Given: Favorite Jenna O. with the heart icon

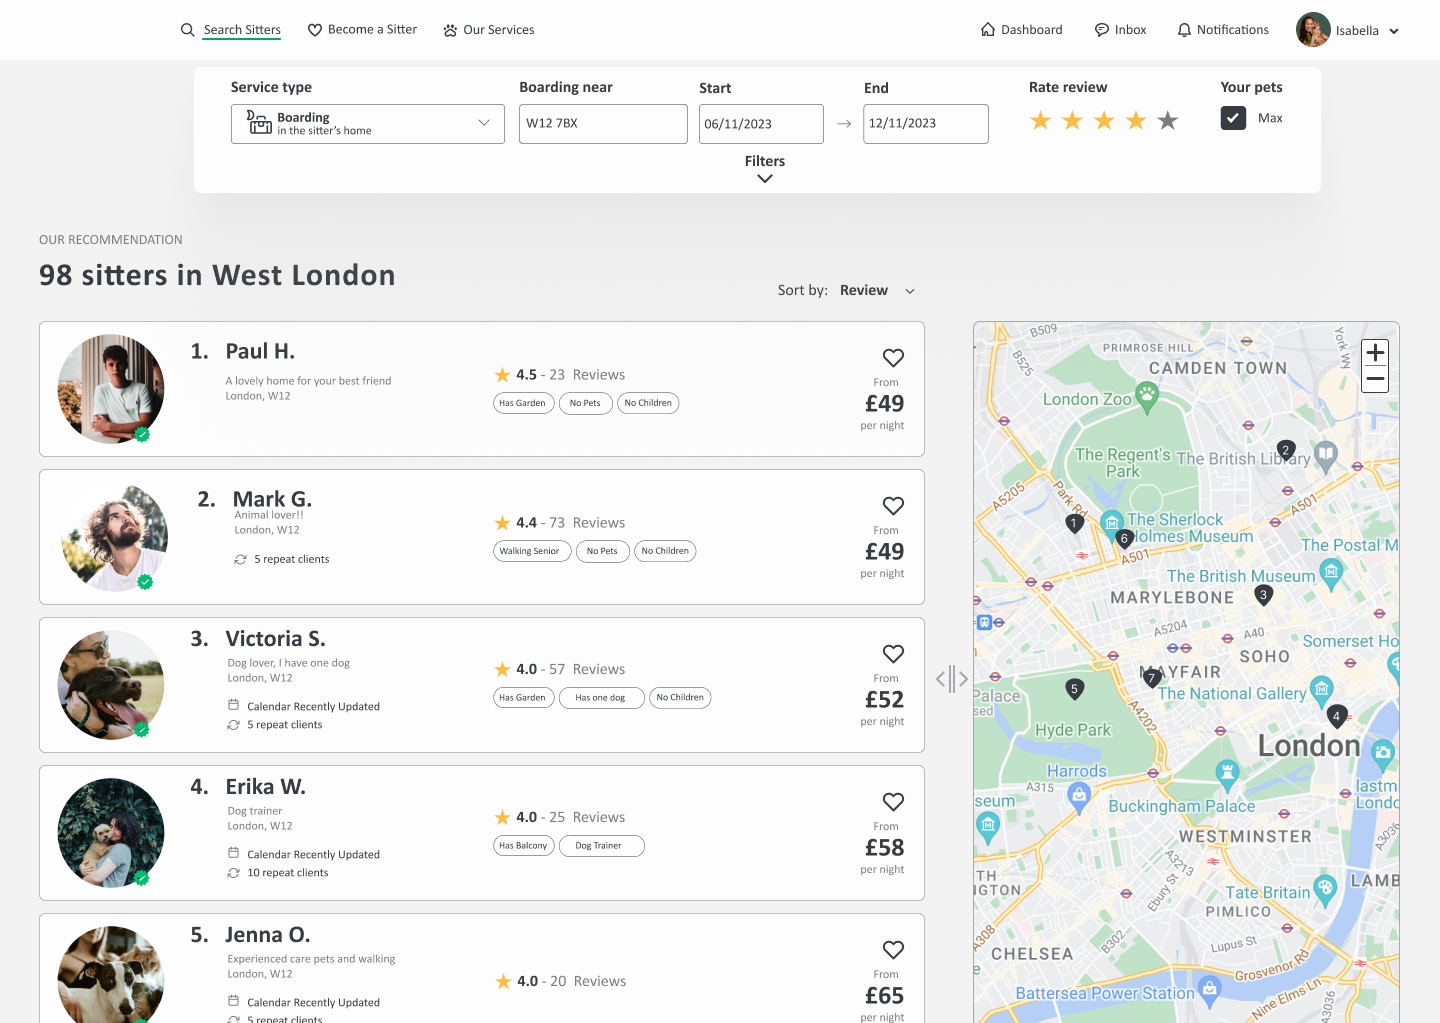Looking at the screenshot, I should (x=893, y=949).
